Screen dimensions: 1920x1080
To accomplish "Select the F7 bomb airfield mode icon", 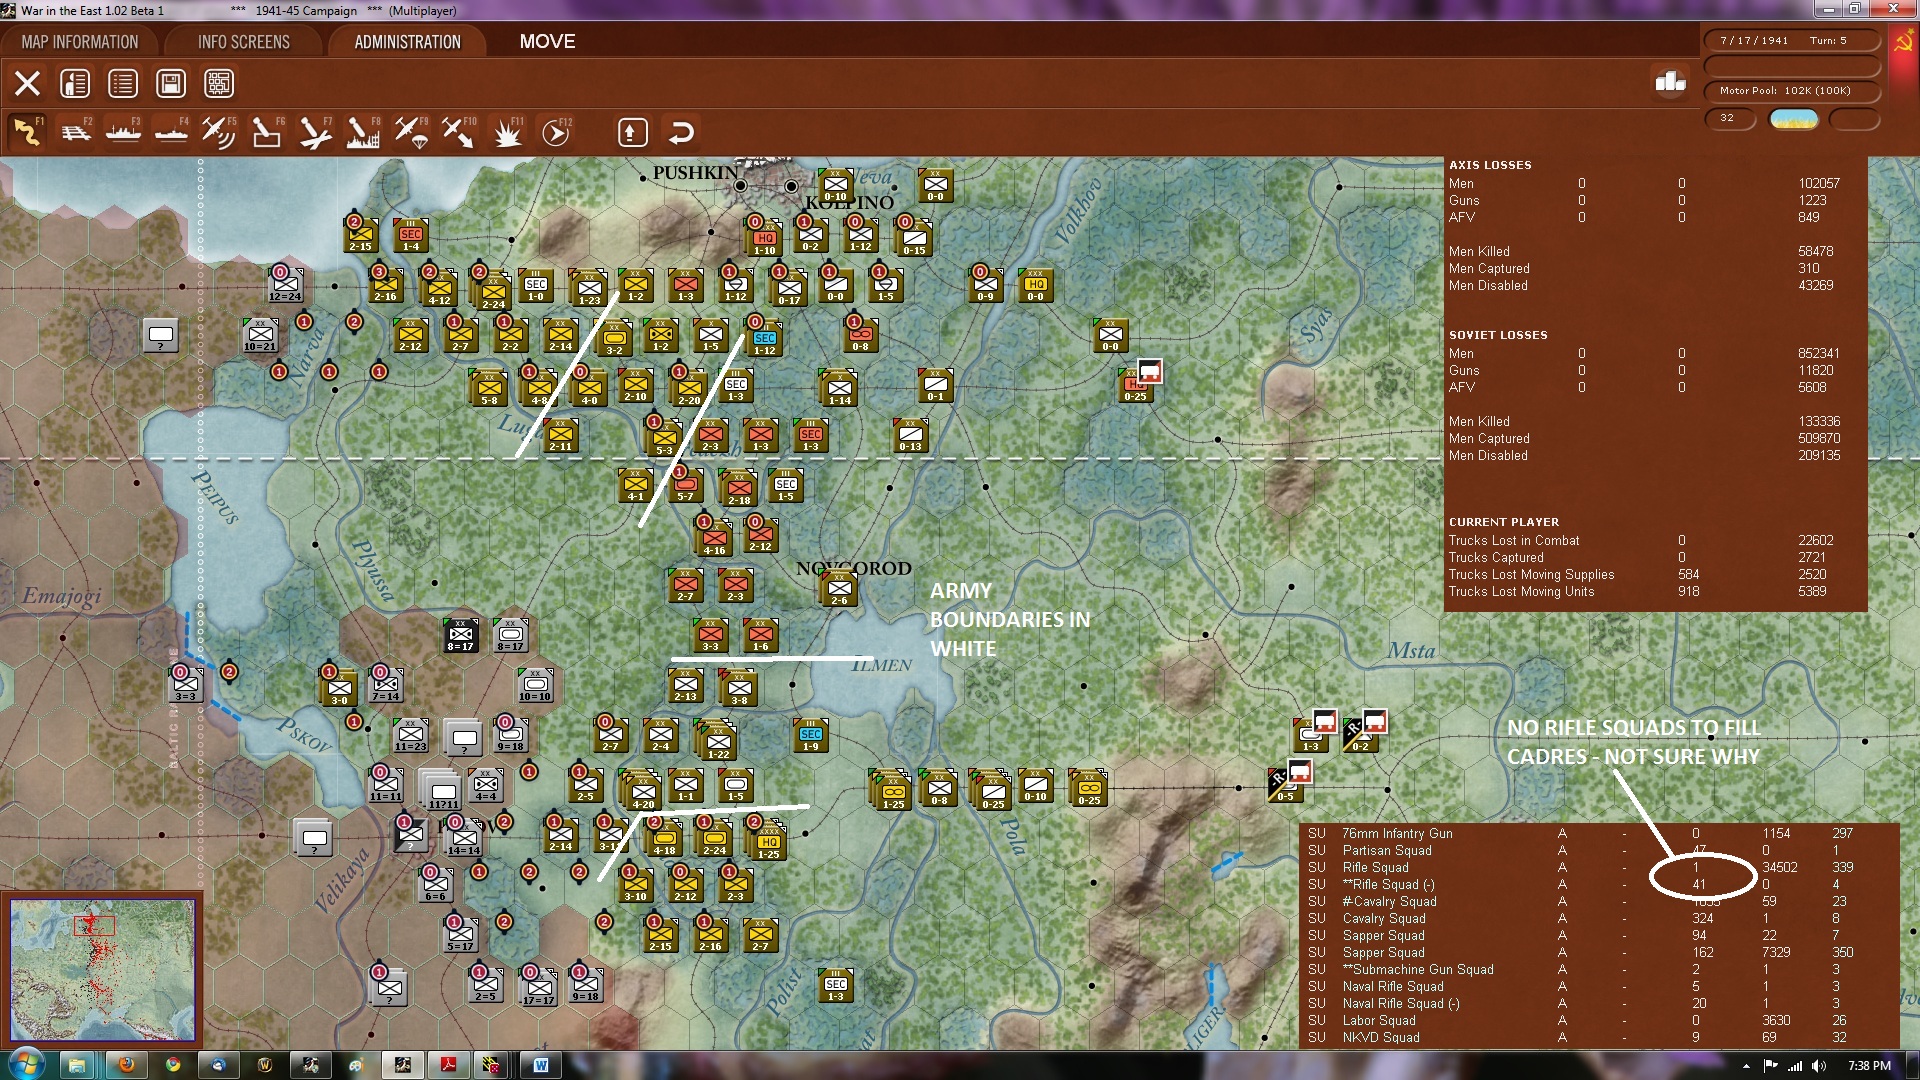I will click(x=315, y=131).
